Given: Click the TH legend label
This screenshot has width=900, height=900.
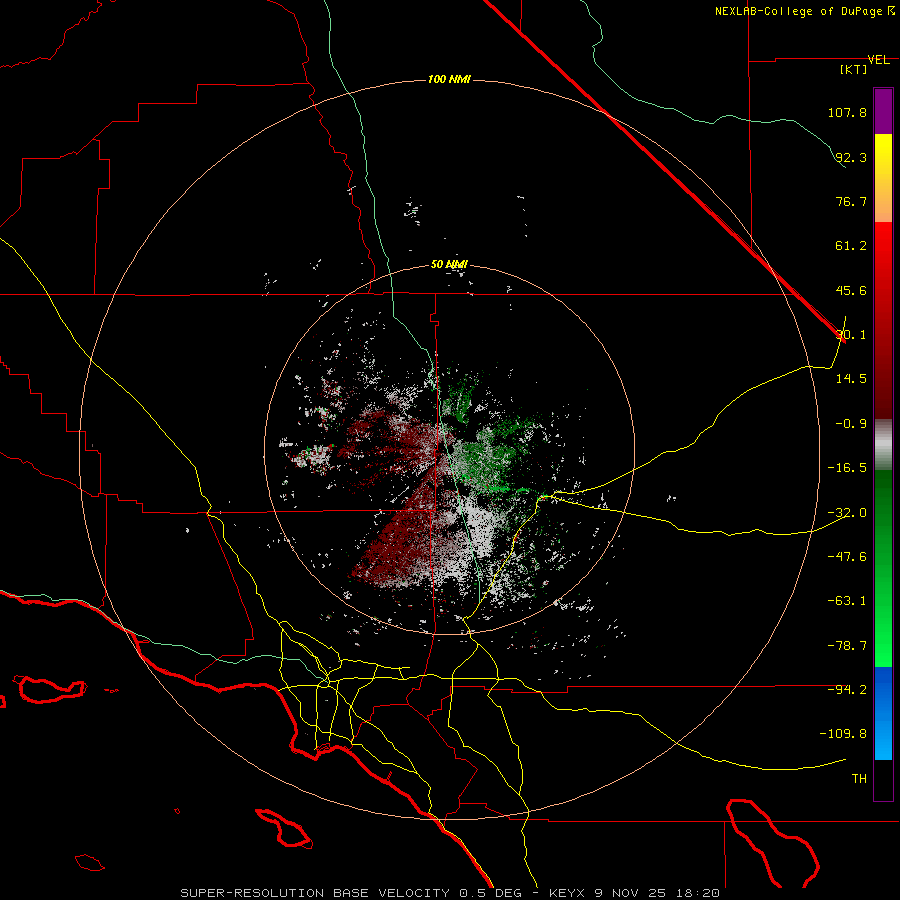Looking at the screenshot, I should (x=859, y=779).
